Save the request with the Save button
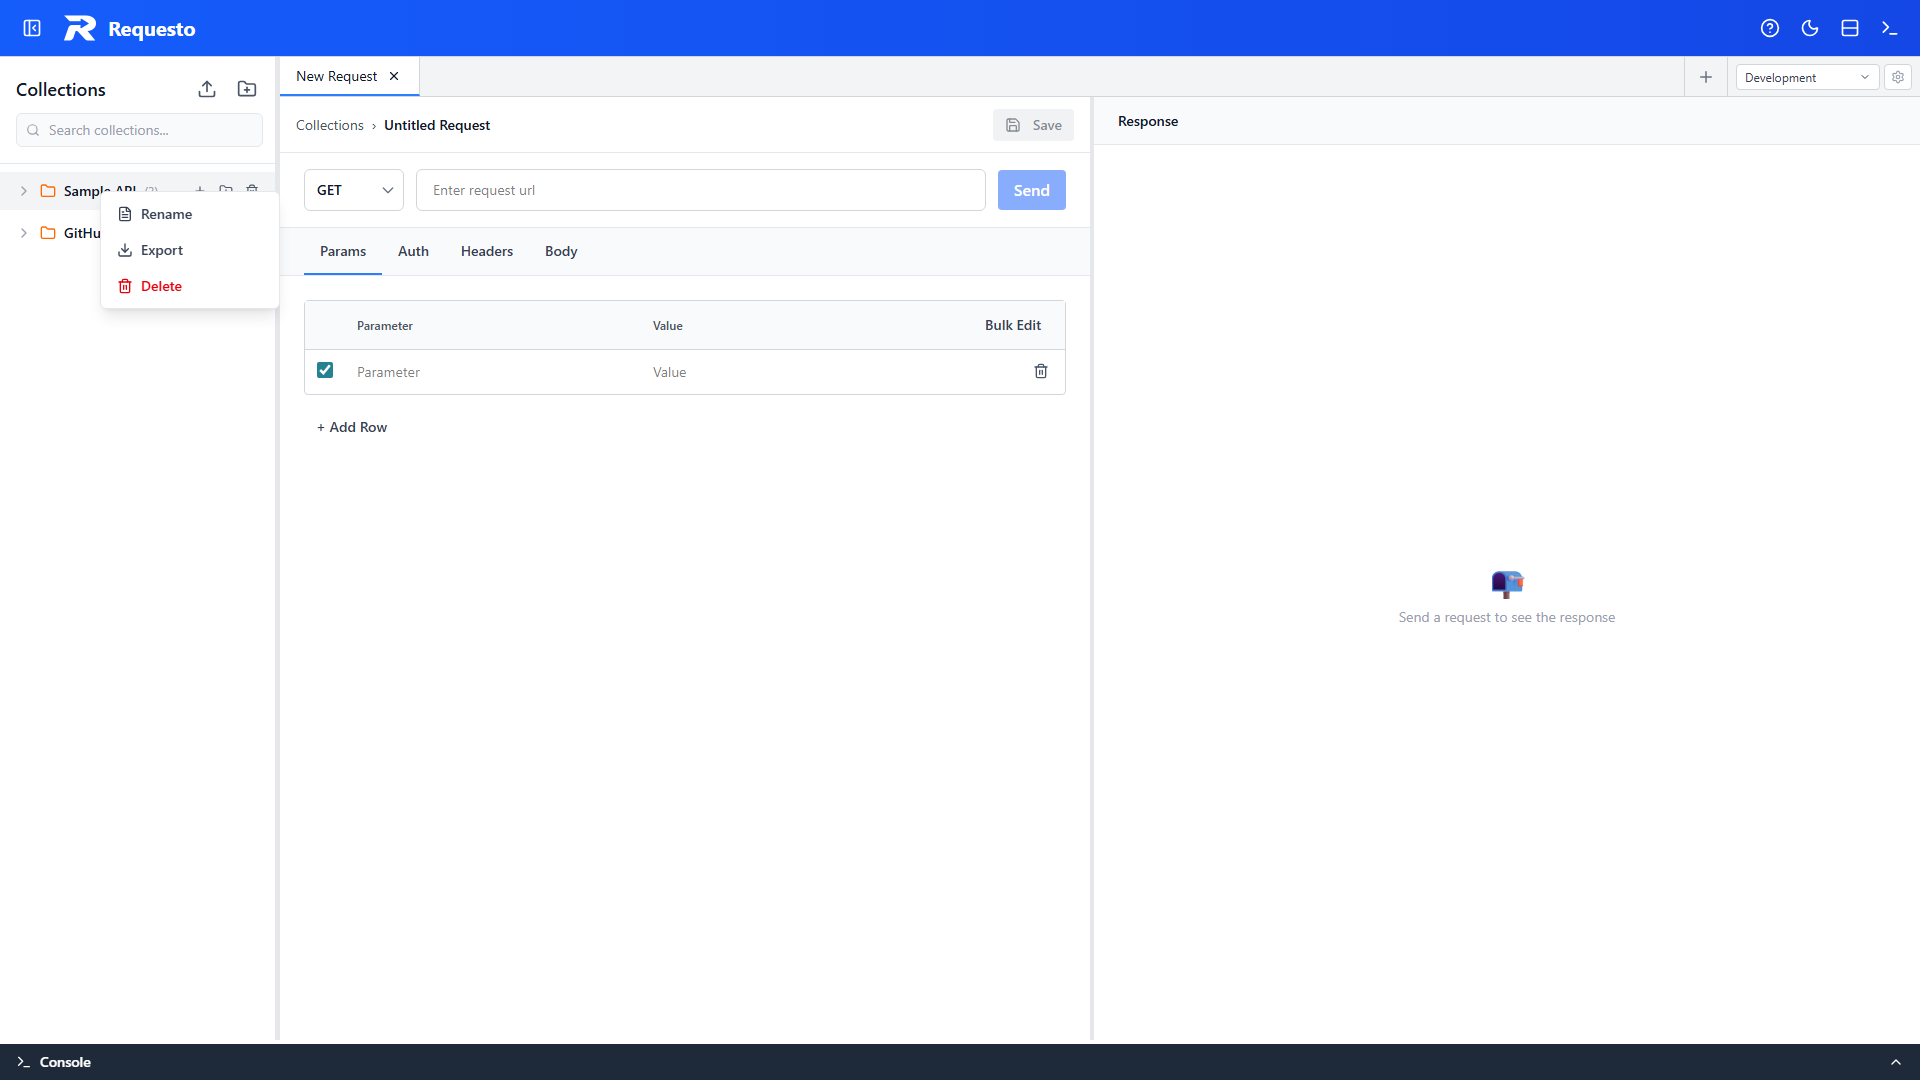1920x1080 pixels. tap(1033, 124)
